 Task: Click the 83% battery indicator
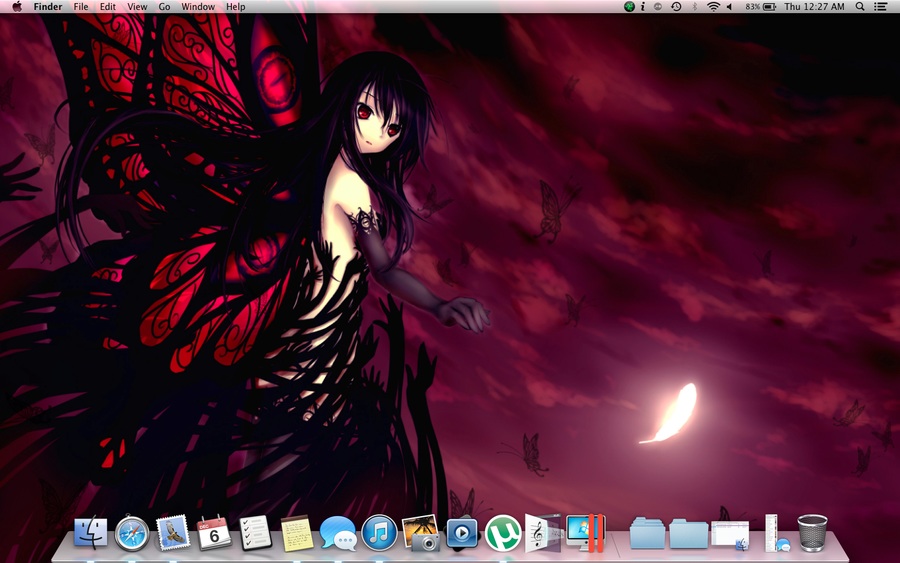(761, 7)
